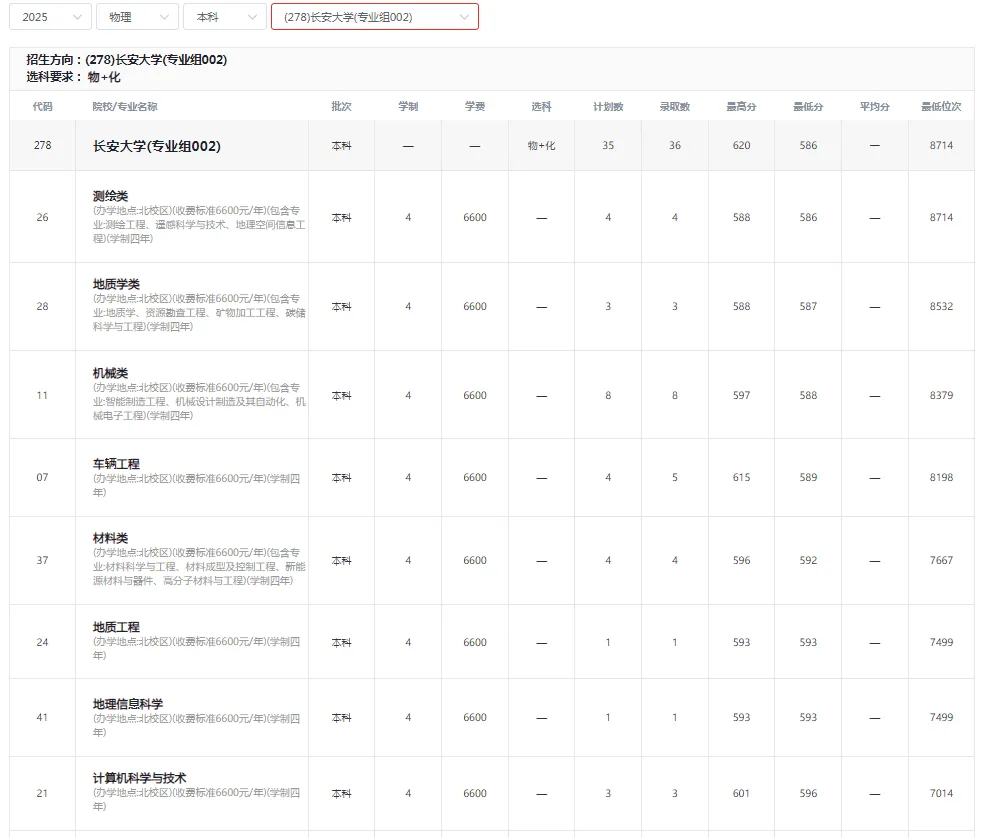Click code 07 of 车辆工程 row
This screenshot has height=838, width=983.
(43, 478)
